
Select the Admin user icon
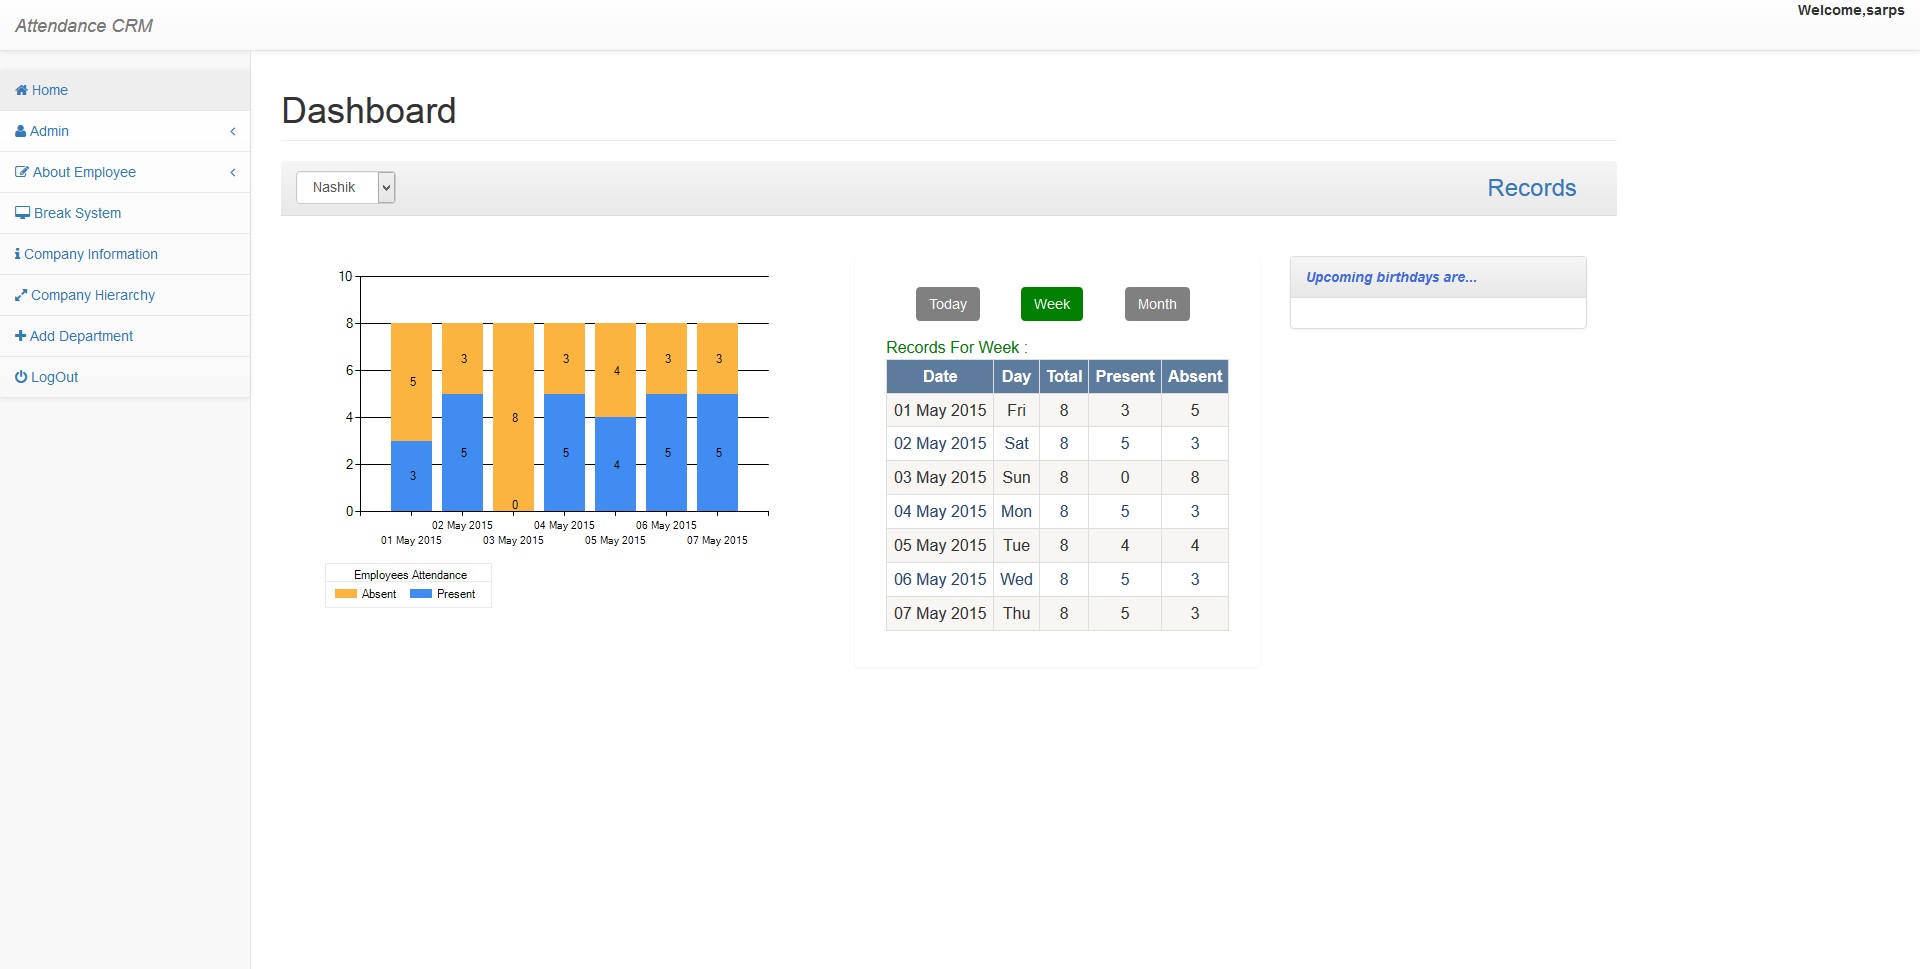point(20,131)
